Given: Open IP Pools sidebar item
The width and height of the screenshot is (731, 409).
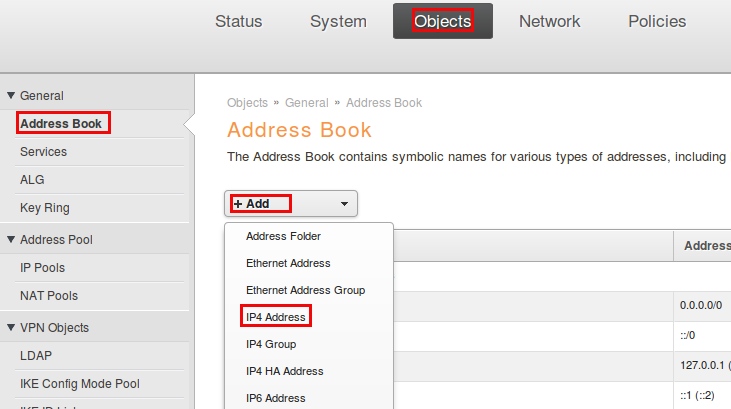Looking at the screenshot, I should [x=42, y=268].
